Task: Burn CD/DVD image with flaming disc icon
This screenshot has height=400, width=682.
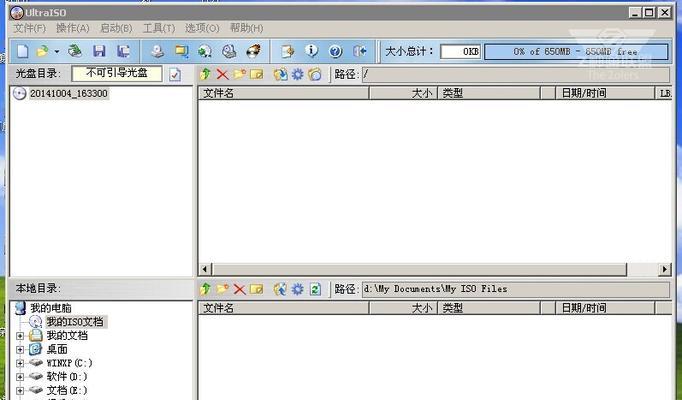Action: coord(254,51)
